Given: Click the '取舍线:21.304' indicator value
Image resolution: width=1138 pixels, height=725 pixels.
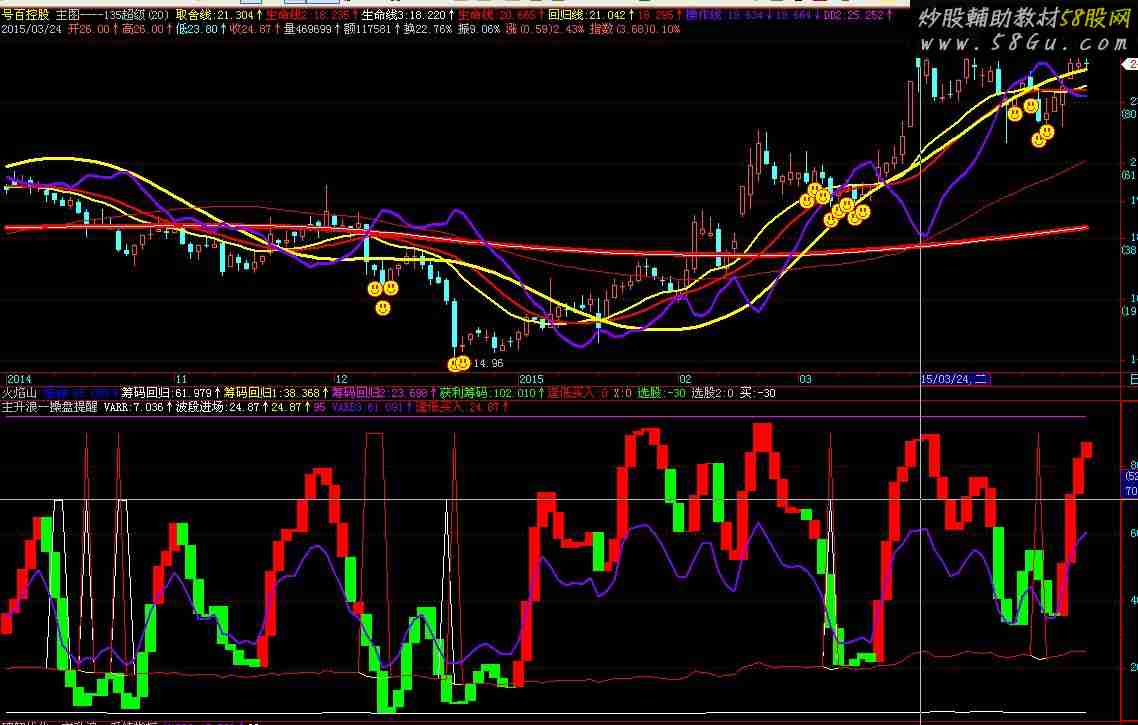Looking at the screenshot, I should point(214,15).
